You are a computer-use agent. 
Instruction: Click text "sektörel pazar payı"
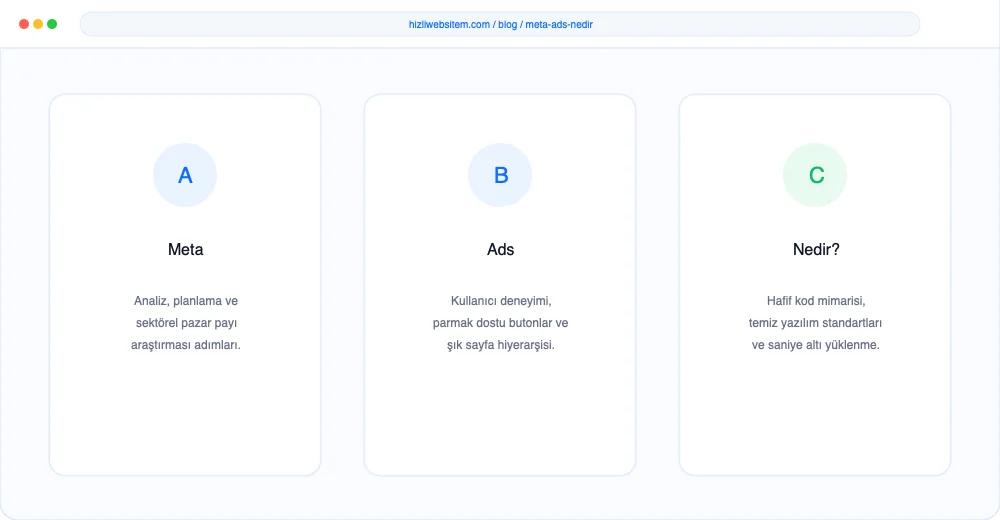(x=186, y=323)
